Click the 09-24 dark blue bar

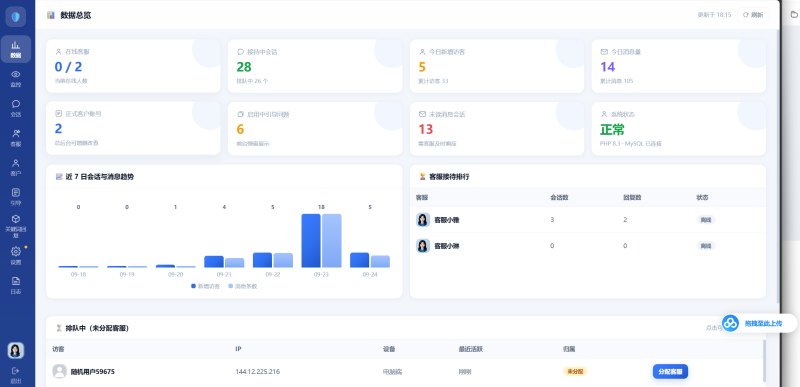[x=360, y=260]
